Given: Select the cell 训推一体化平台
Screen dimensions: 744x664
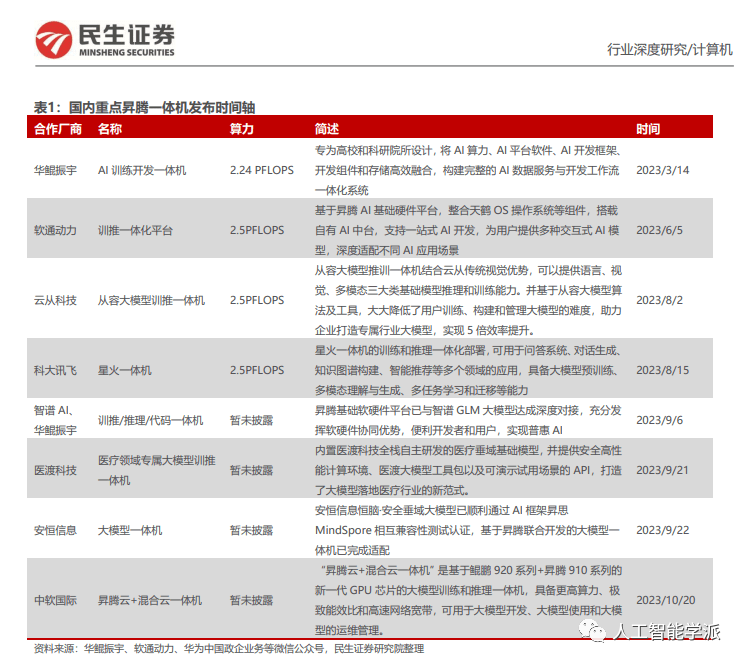Looking at the screenshot, I should [135, 230].
